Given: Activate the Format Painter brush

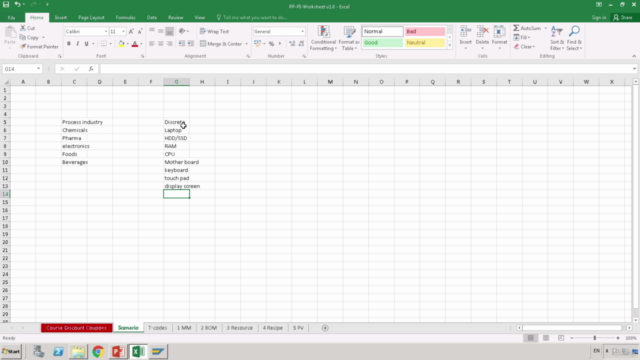Looking at the screenshot, I should coord(23,47).
